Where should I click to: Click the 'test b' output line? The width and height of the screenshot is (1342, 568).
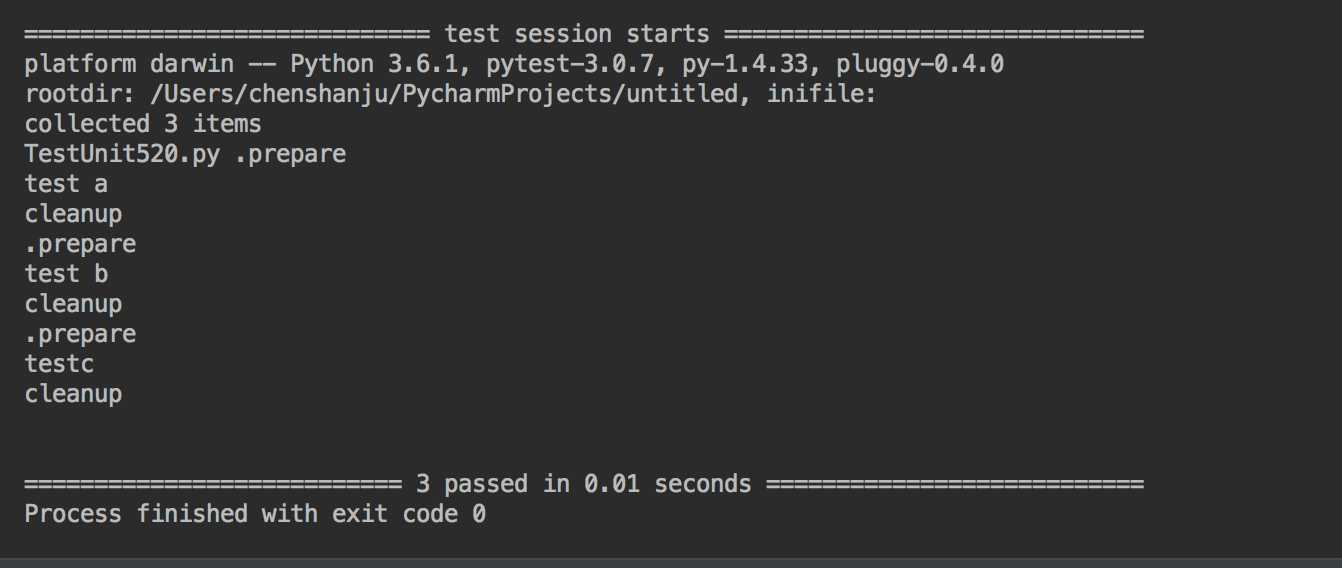[x=66, y=274]
